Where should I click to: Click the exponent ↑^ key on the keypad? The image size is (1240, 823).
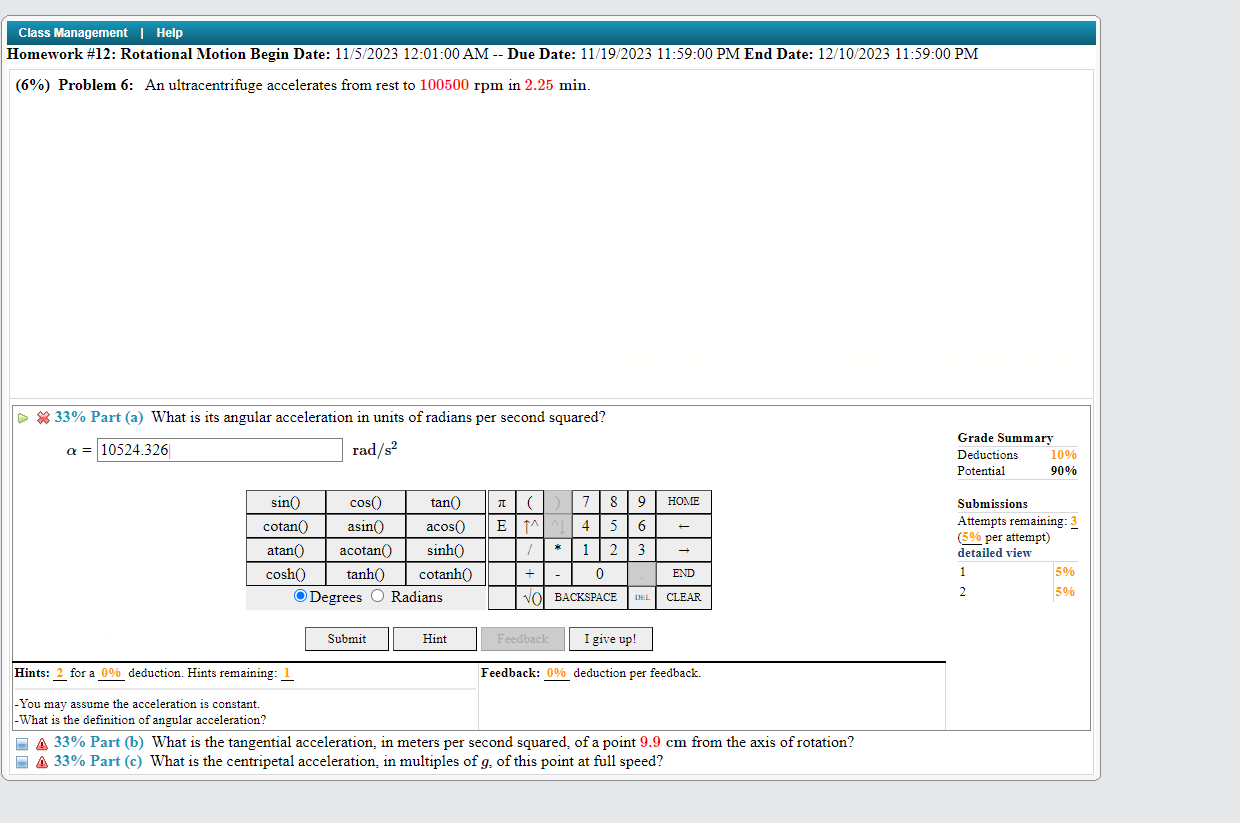(x=529, y=525)
